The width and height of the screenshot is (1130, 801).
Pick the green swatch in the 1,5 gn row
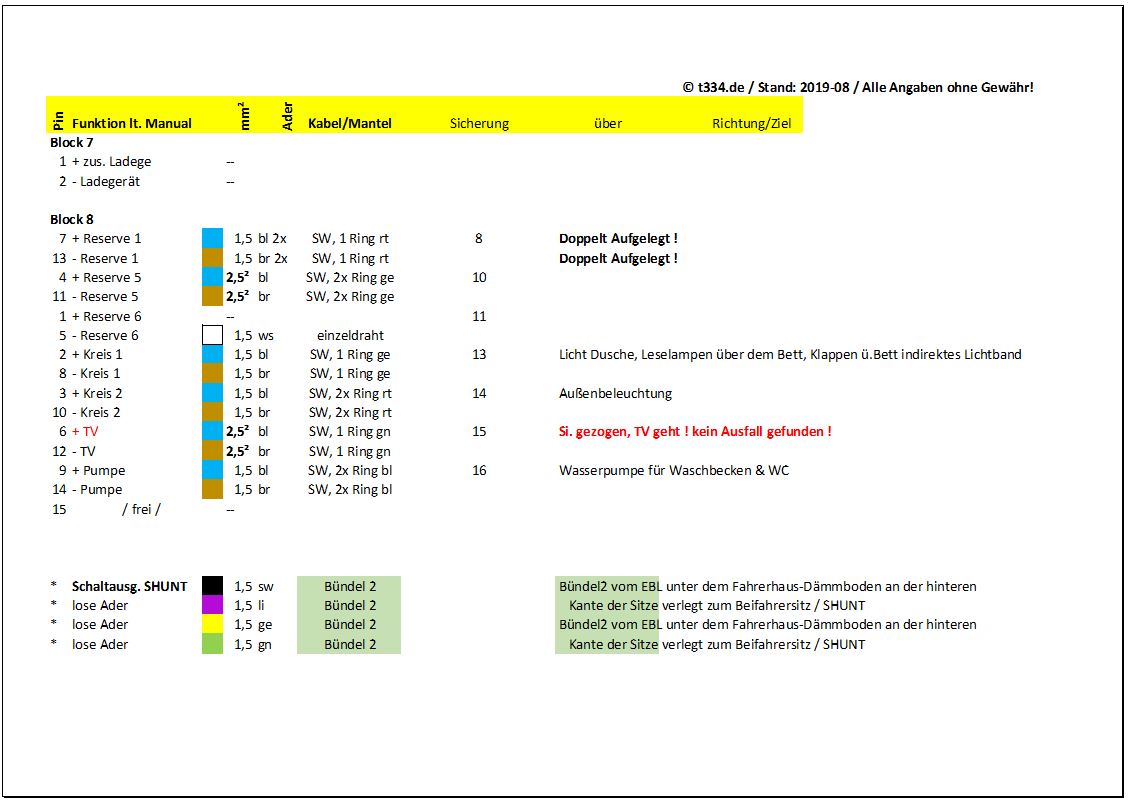tap(212, 644)
